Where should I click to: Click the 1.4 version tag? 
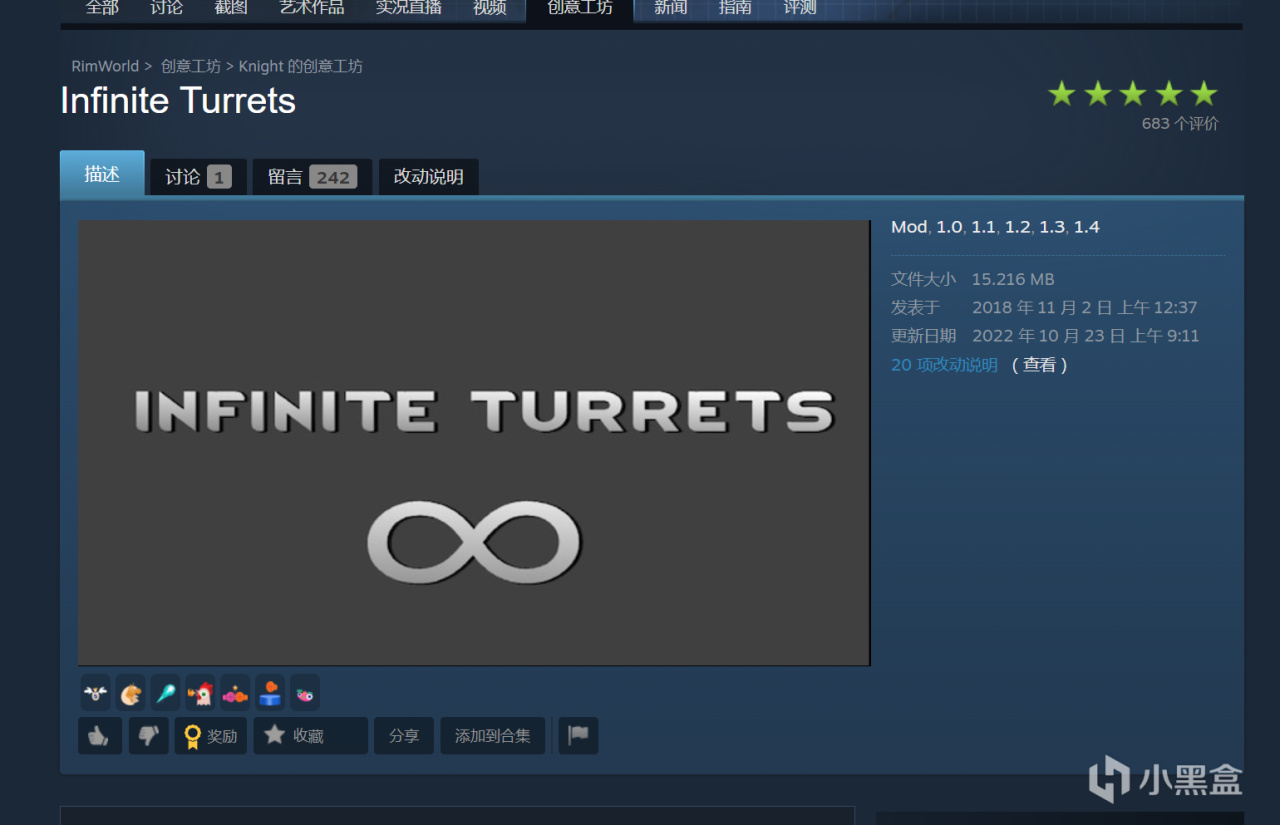1086,227
